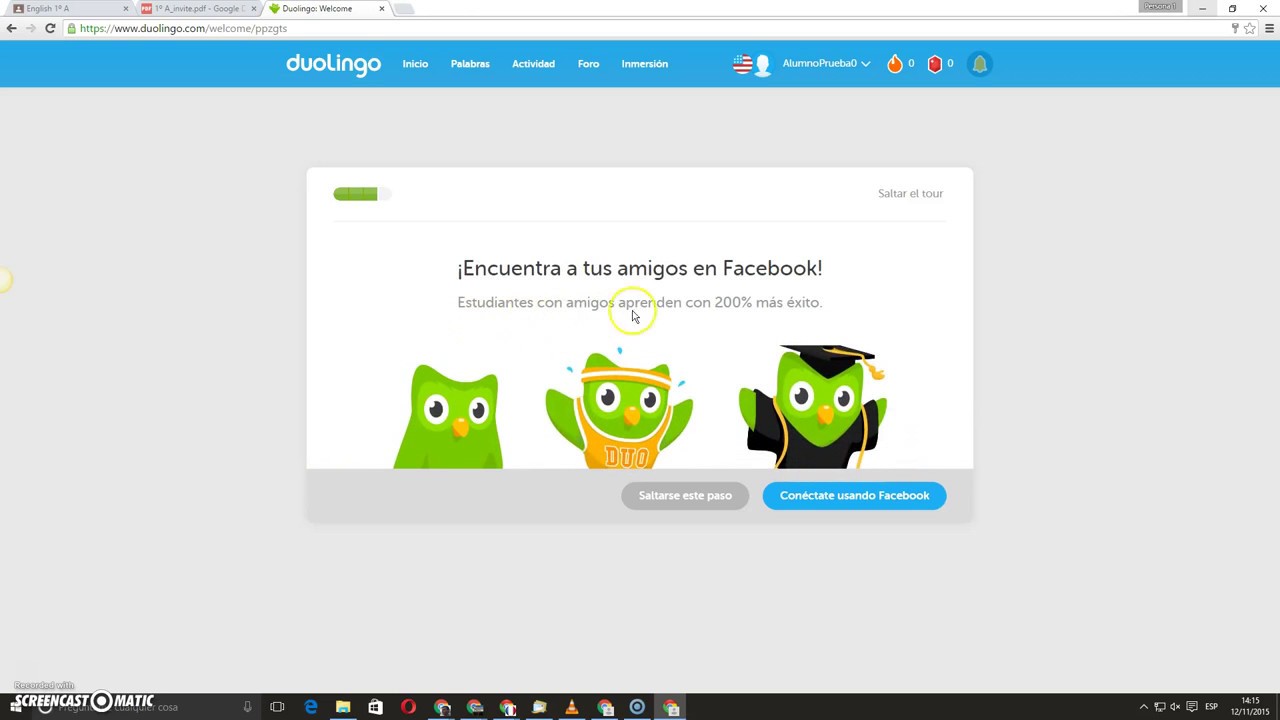1280x720 pixels.
Task: Expand the AlumnoPrueba0 user dropdown
Action: (826, 63)
